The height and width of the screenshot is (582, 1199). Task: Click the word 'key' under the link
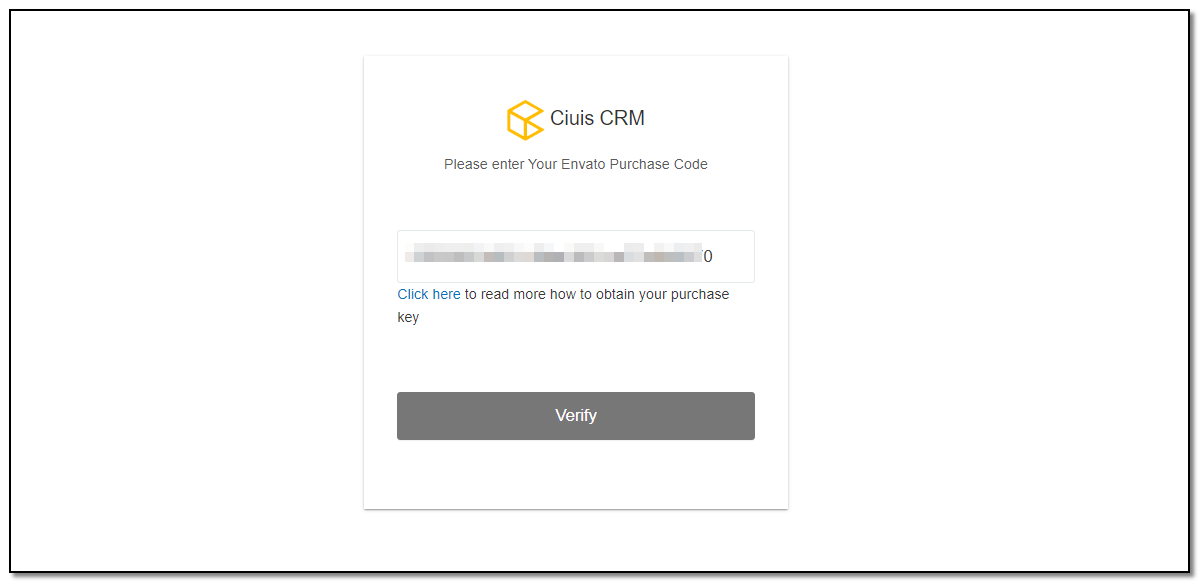coord(408,318)
